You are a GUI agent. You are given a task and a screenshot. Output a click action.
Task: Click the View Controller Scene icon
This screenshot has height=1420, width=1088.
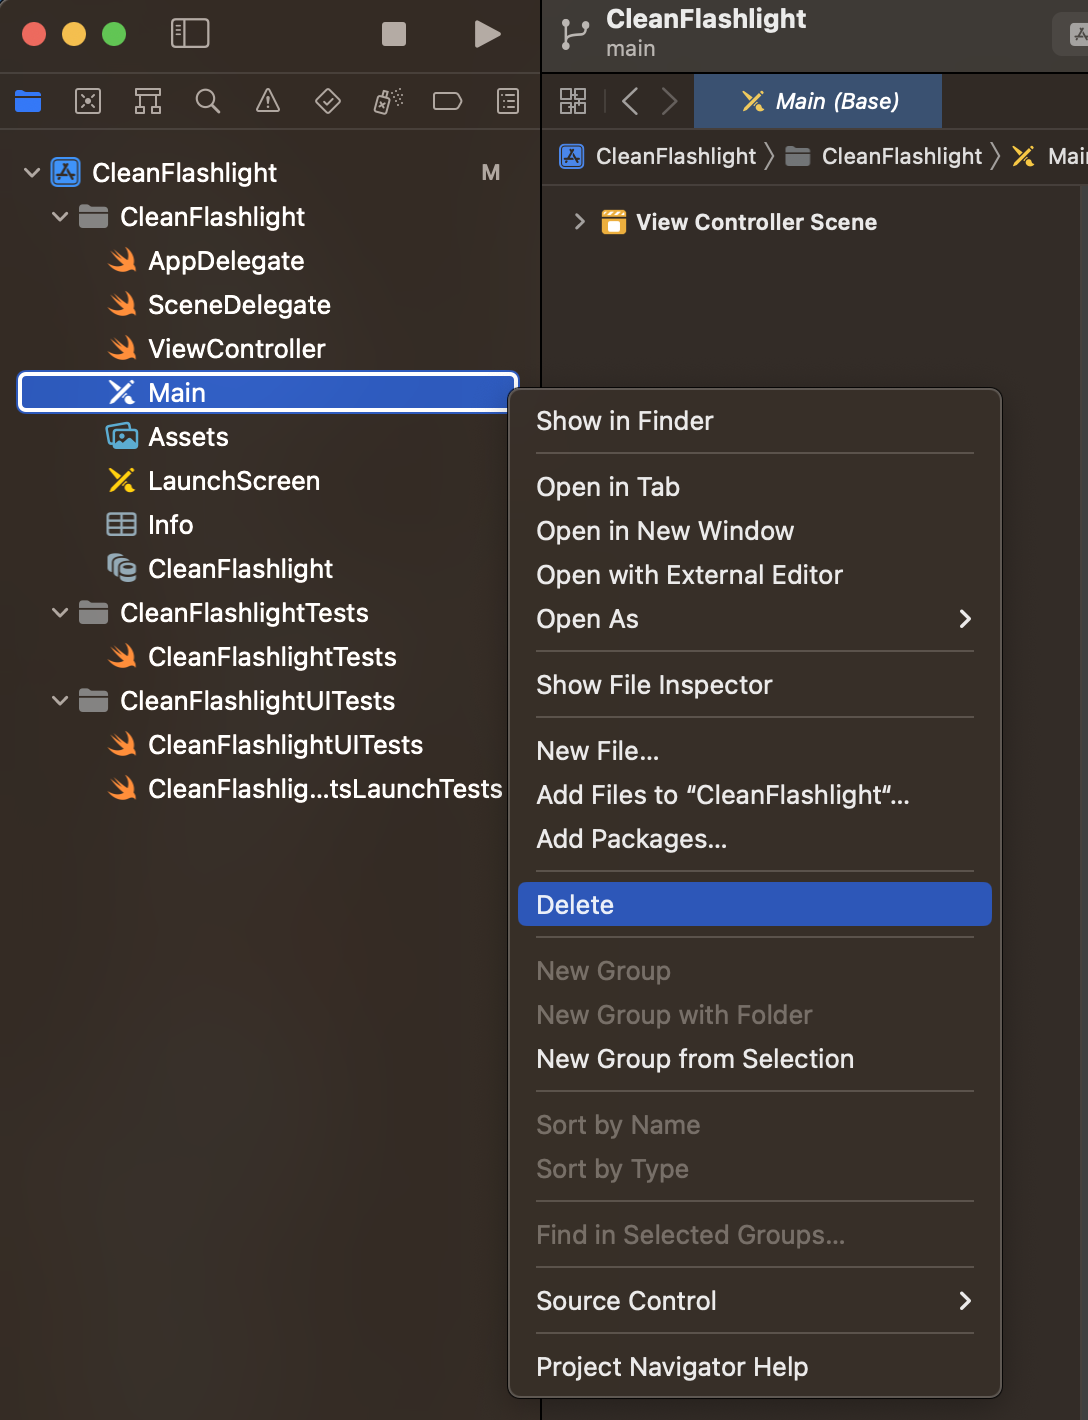click(x=614, y=222)
